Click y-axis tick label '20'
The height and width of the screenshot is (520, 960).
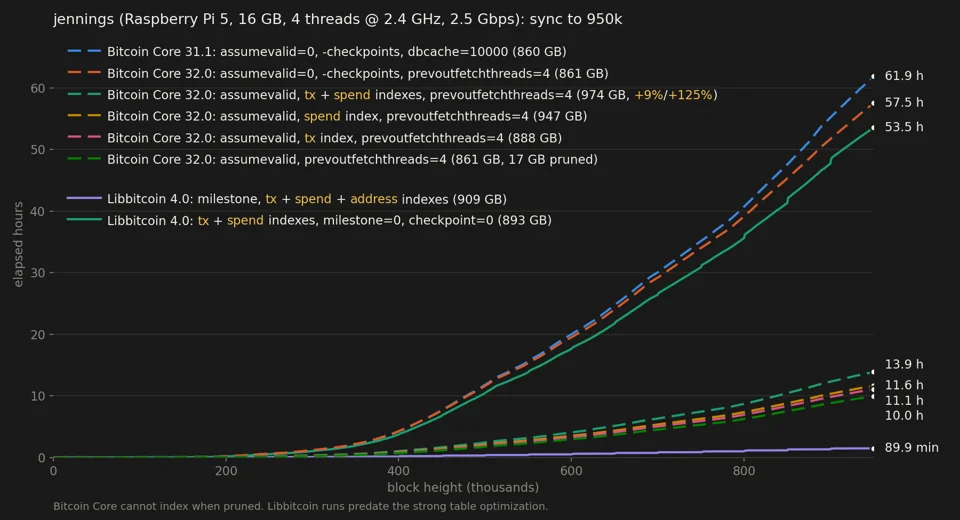click(x=38, y=335)
